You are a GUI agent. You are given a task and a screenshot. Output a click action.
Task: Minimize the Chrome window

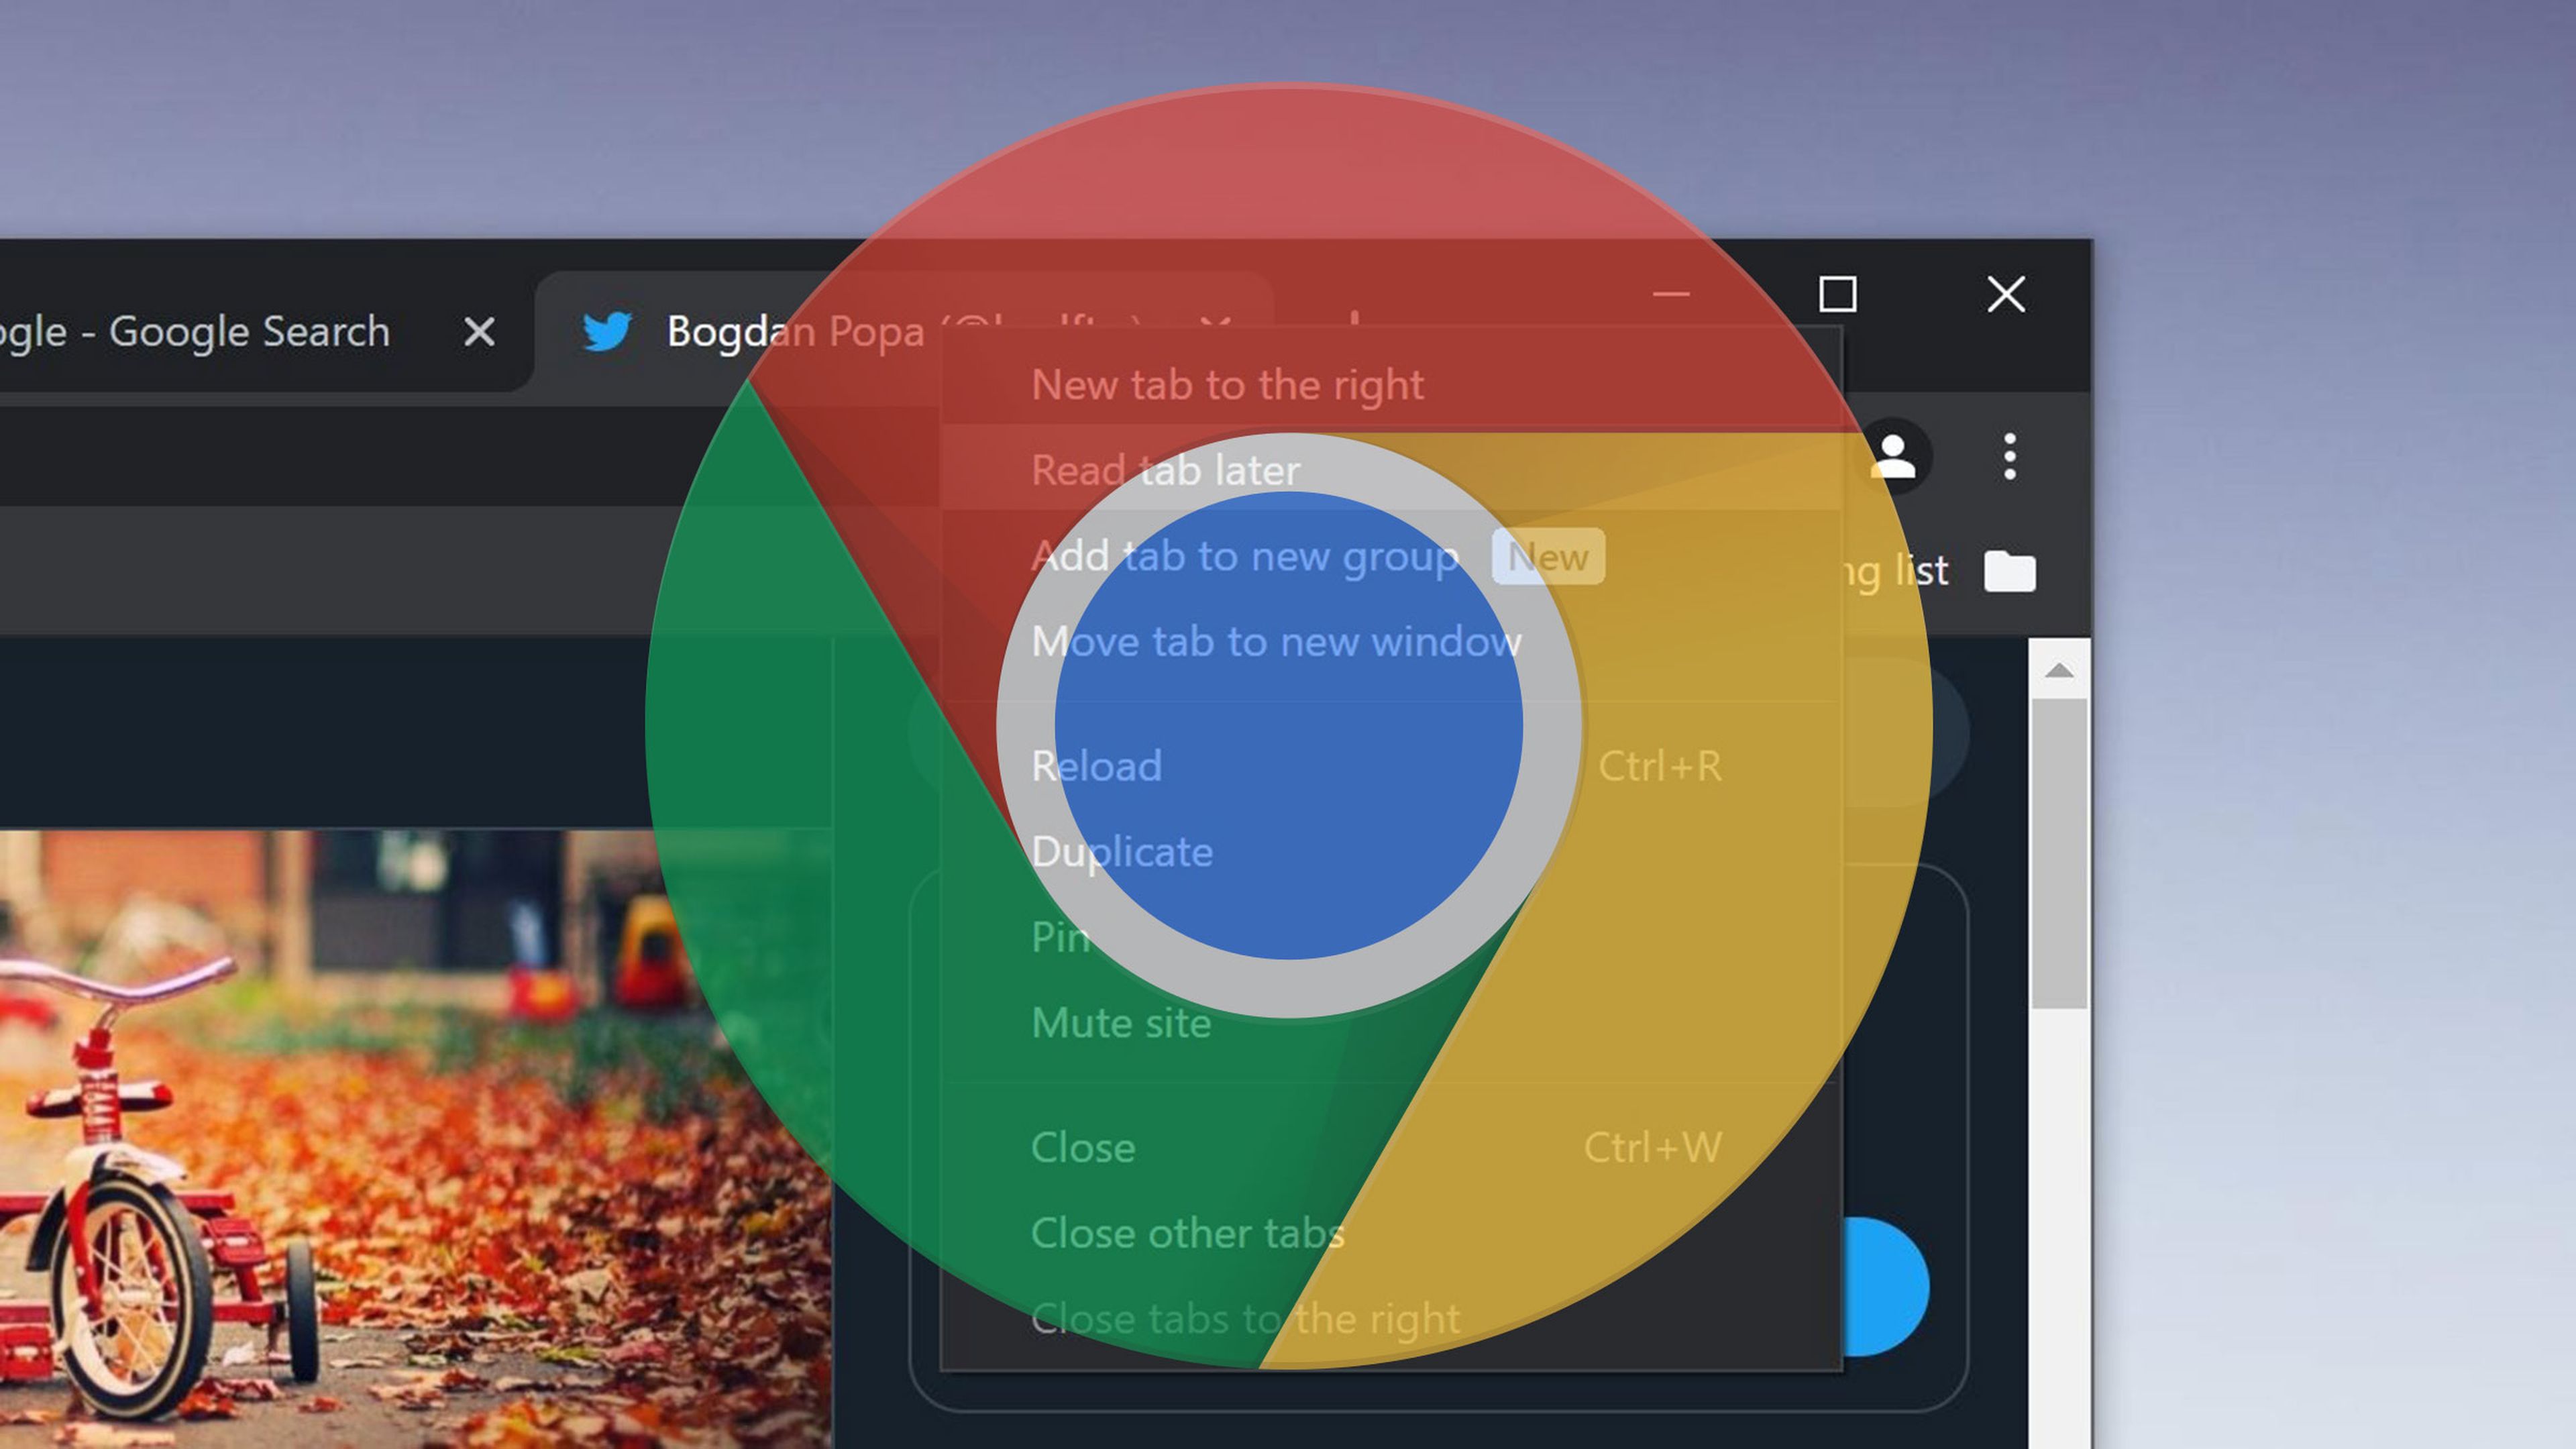[1671, 295]
